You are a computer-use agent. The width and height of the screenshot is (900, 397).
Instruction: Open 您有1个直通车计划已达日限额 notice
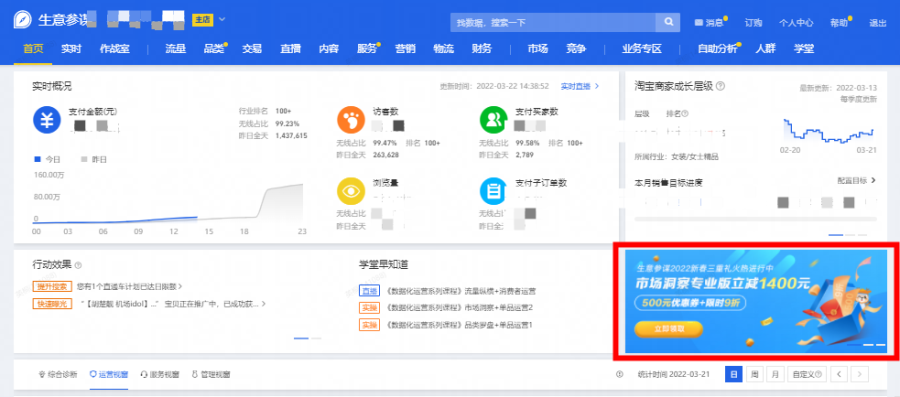[130, 286]
